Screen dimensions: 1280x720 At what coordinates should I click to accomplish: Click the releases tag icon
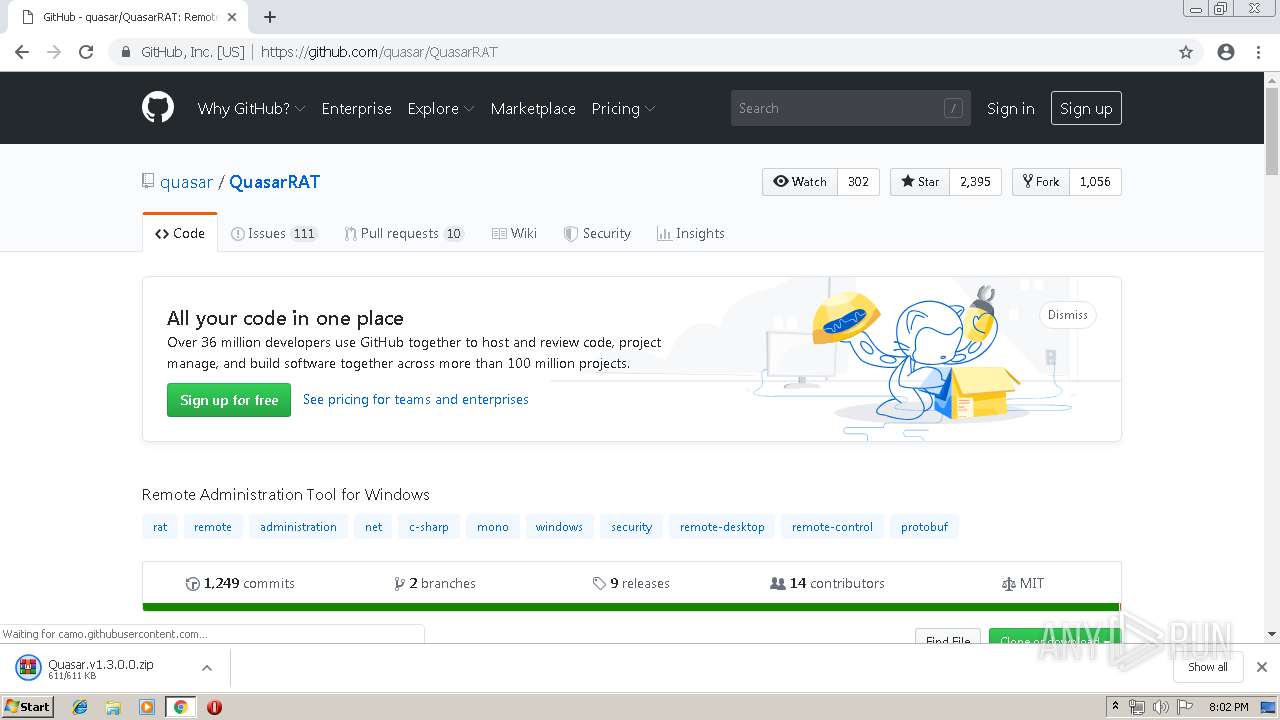coord(599,584)
